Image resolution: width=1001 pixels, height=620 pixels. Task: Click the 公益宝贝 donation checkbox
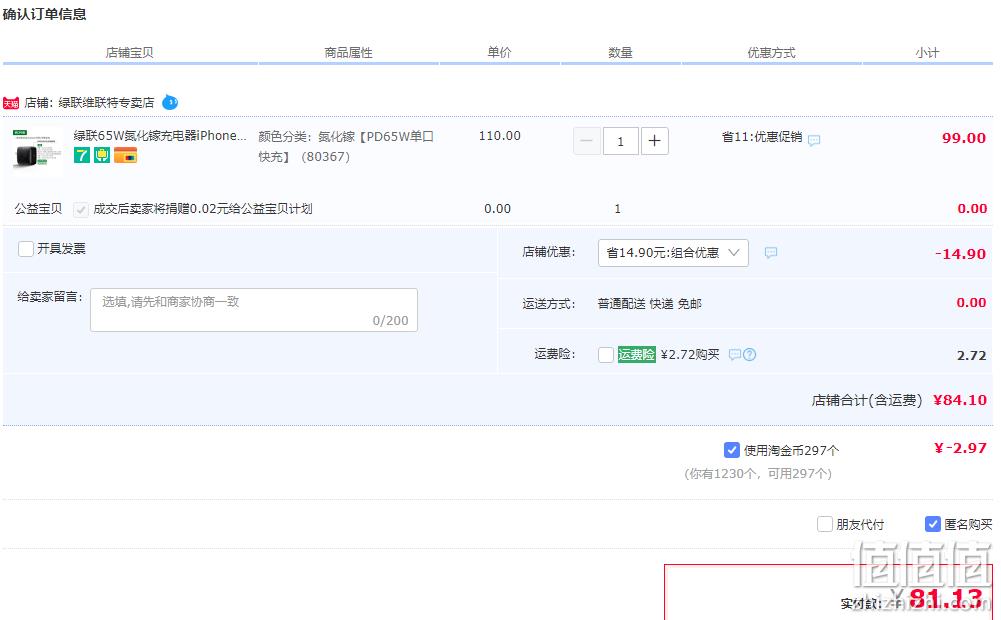pyautogui.click(x=80, y=209)
